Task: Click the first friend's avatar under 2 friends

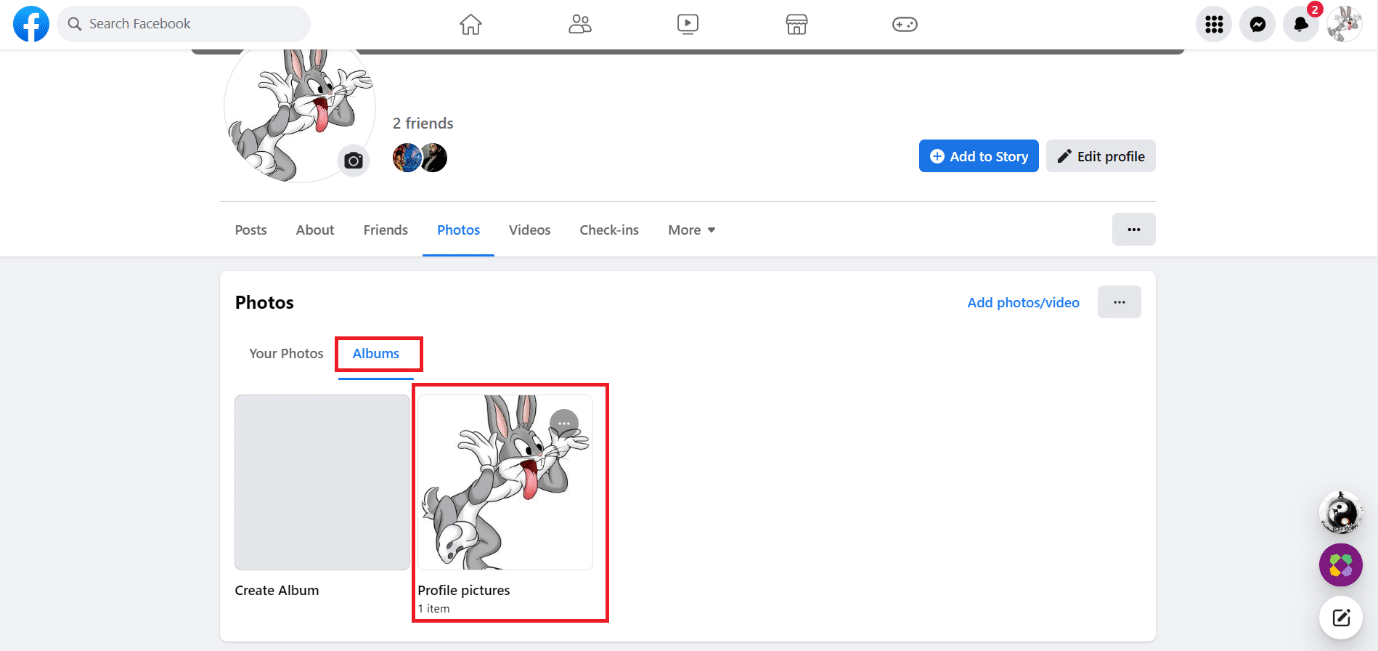Action: pyautogui.click(x=407, y=157)
